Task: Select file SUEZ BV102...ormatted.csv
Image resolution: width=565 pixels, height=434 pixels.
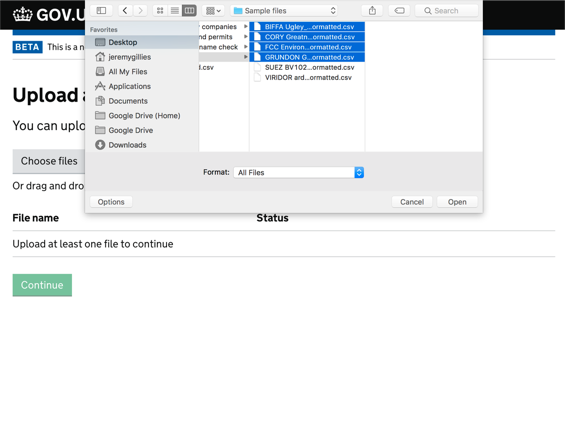Action: (307, 67)
